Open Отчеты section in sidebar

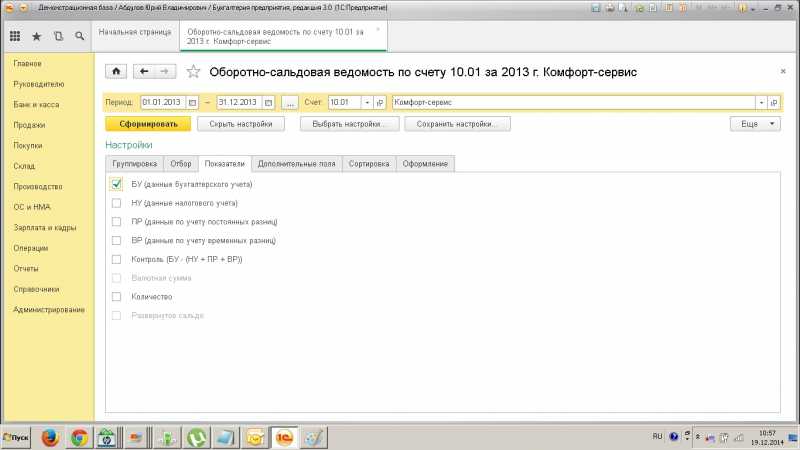(x=26, y=268)
